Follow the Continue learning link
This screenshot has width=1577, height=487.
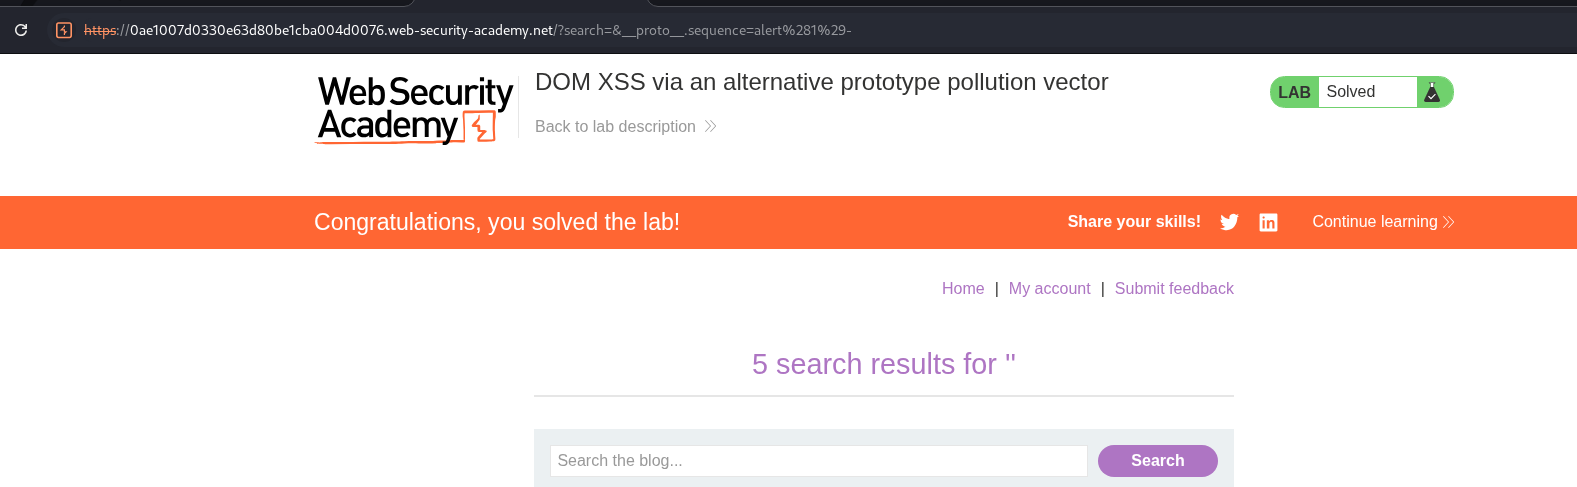(1374, 222)
